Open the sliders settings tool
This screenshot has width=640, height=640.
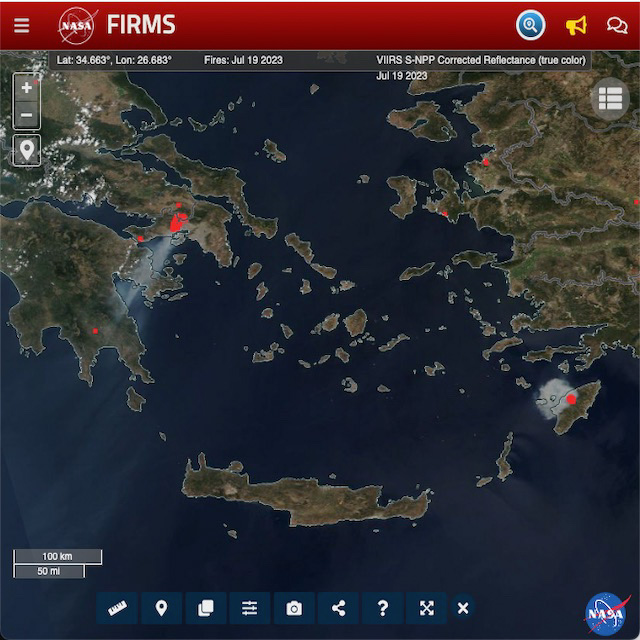click(x=249, y=608)
